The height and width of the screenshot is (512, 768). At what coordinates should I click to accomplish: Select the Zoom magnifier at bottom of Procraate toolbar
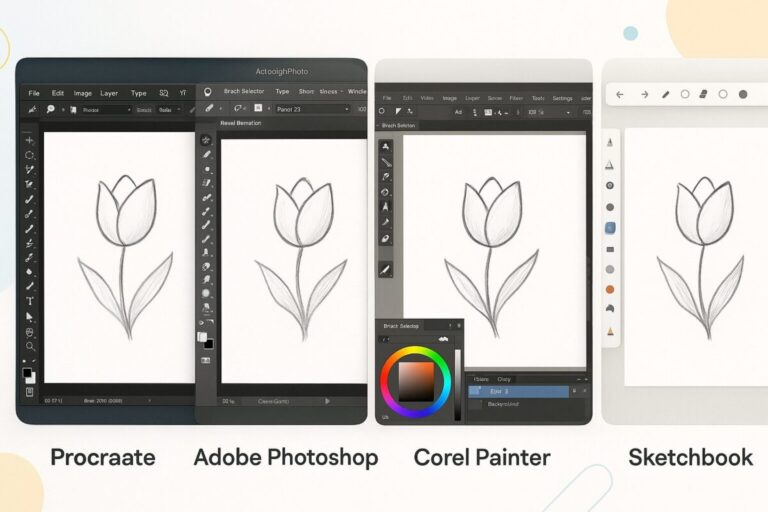30,346
